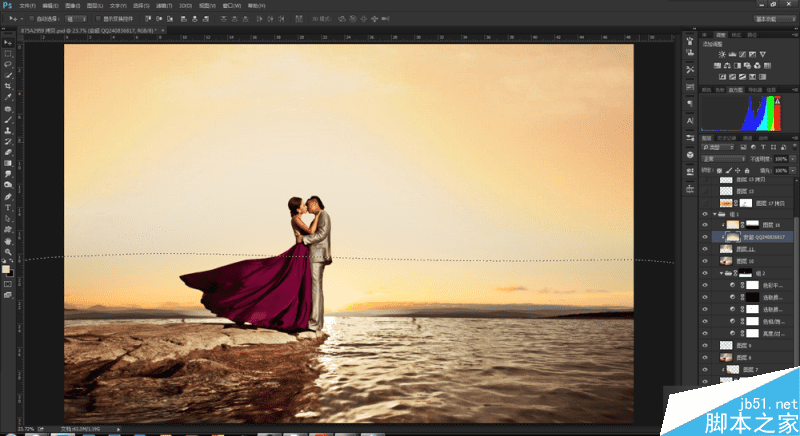The height and width of the screenshot is (436, 800).
Task: Select the Lasso tool
Action: click(x=9, y=64)
